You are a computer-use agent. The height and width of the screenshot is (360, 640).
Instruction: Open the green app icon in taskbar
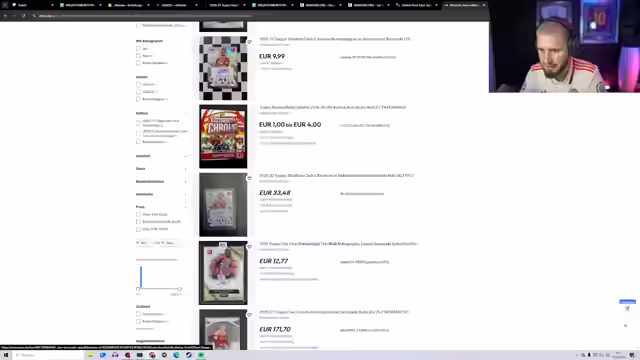pyautogui.click(x=201, y=355)
